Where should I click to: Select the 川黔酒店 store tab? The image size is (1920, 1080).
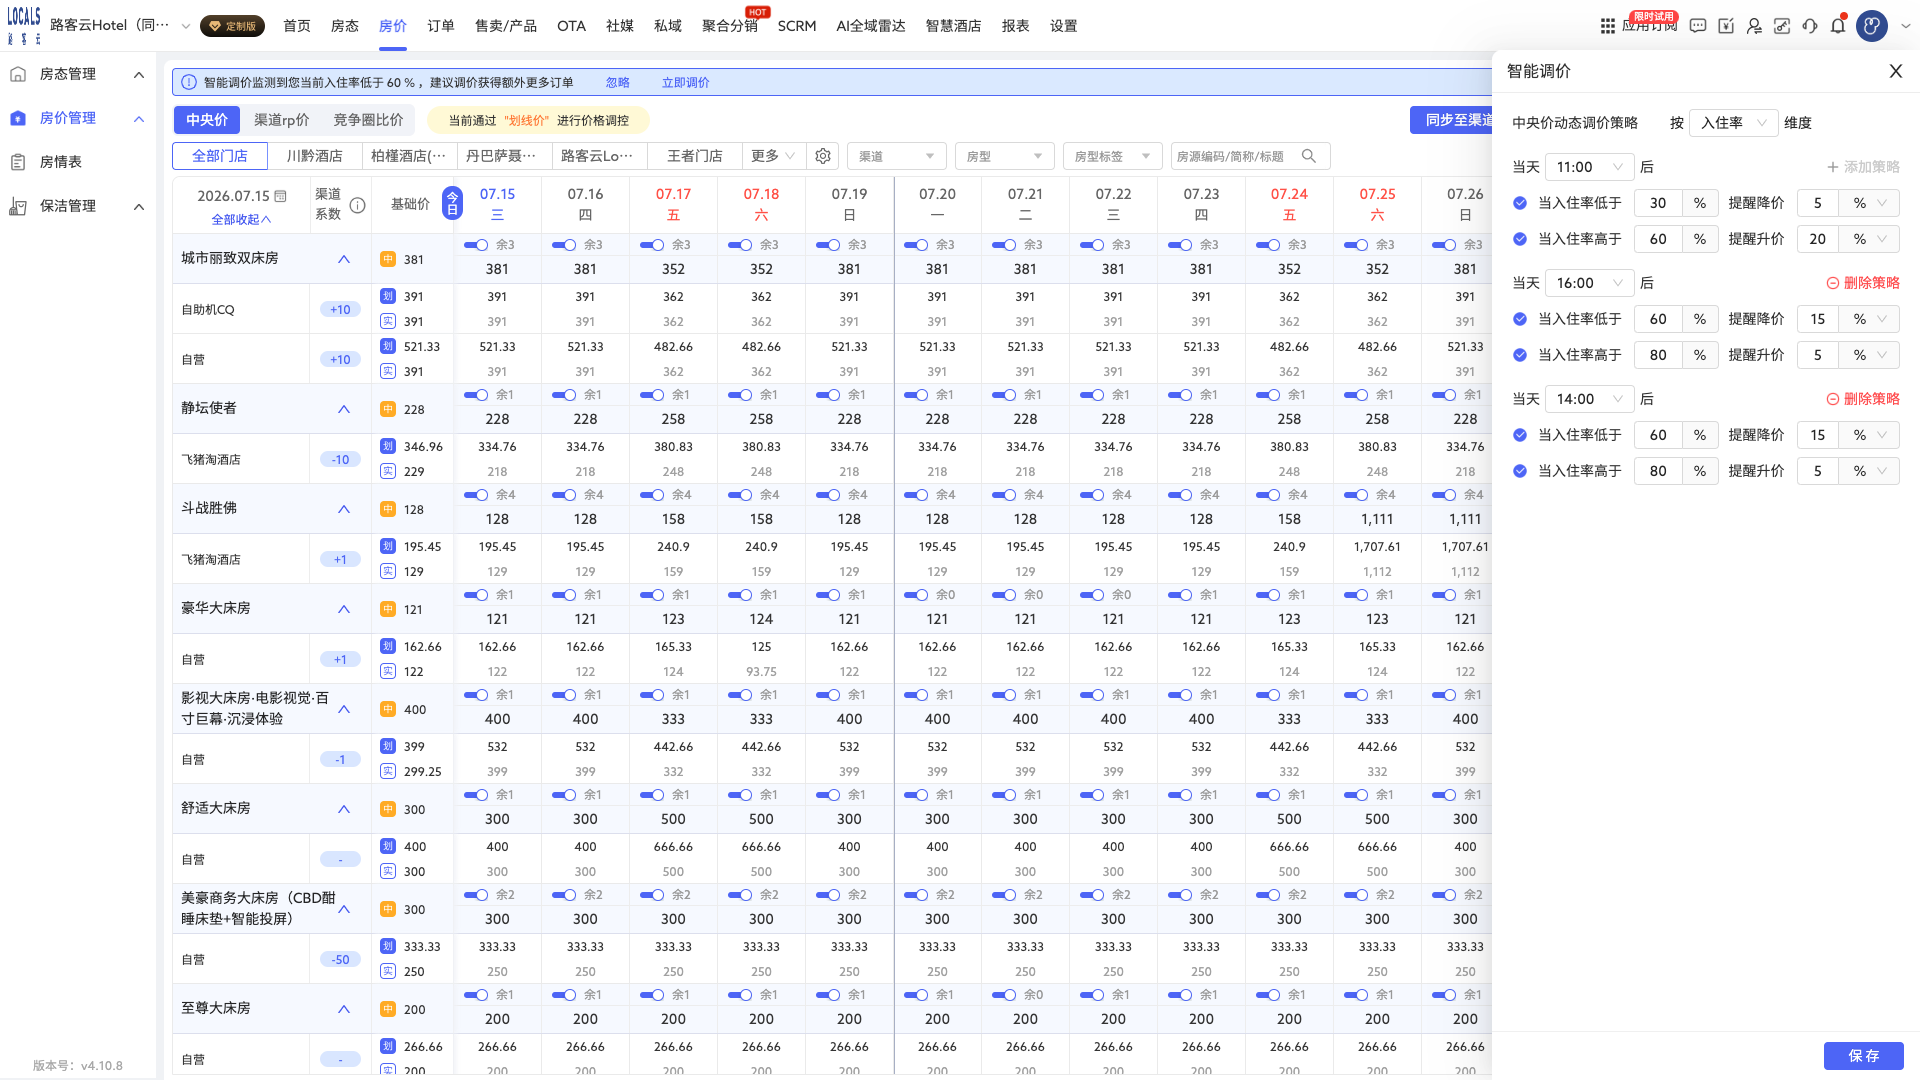tap(314, 156)
